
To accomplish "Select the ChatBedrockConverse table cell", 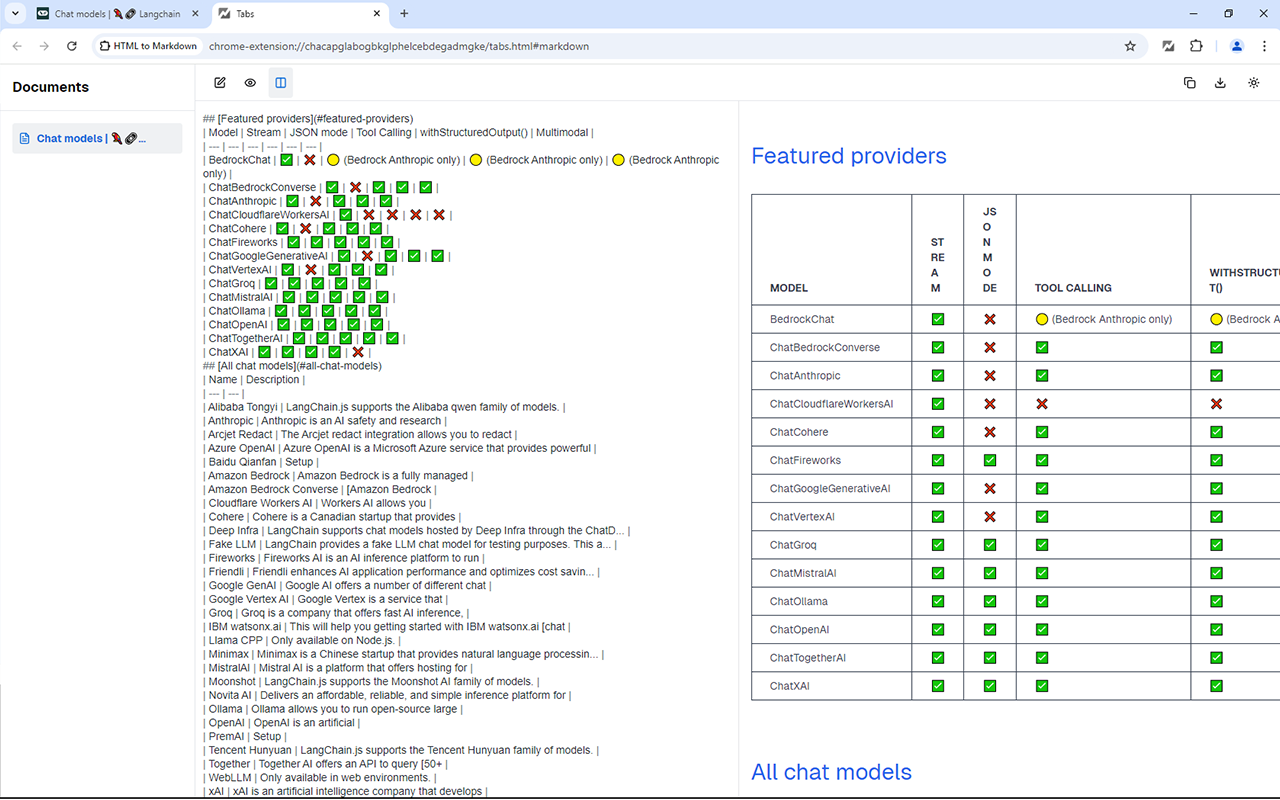I will click(x=832, y=347).
